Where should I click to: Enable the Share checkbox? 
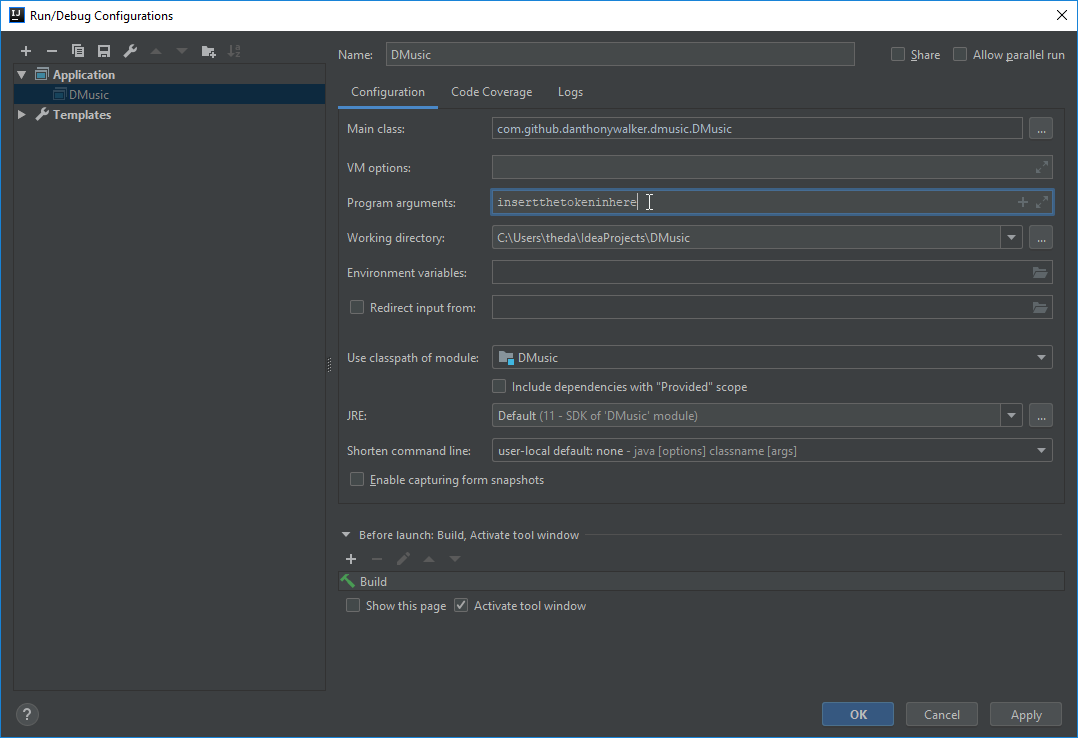(897, 54)
